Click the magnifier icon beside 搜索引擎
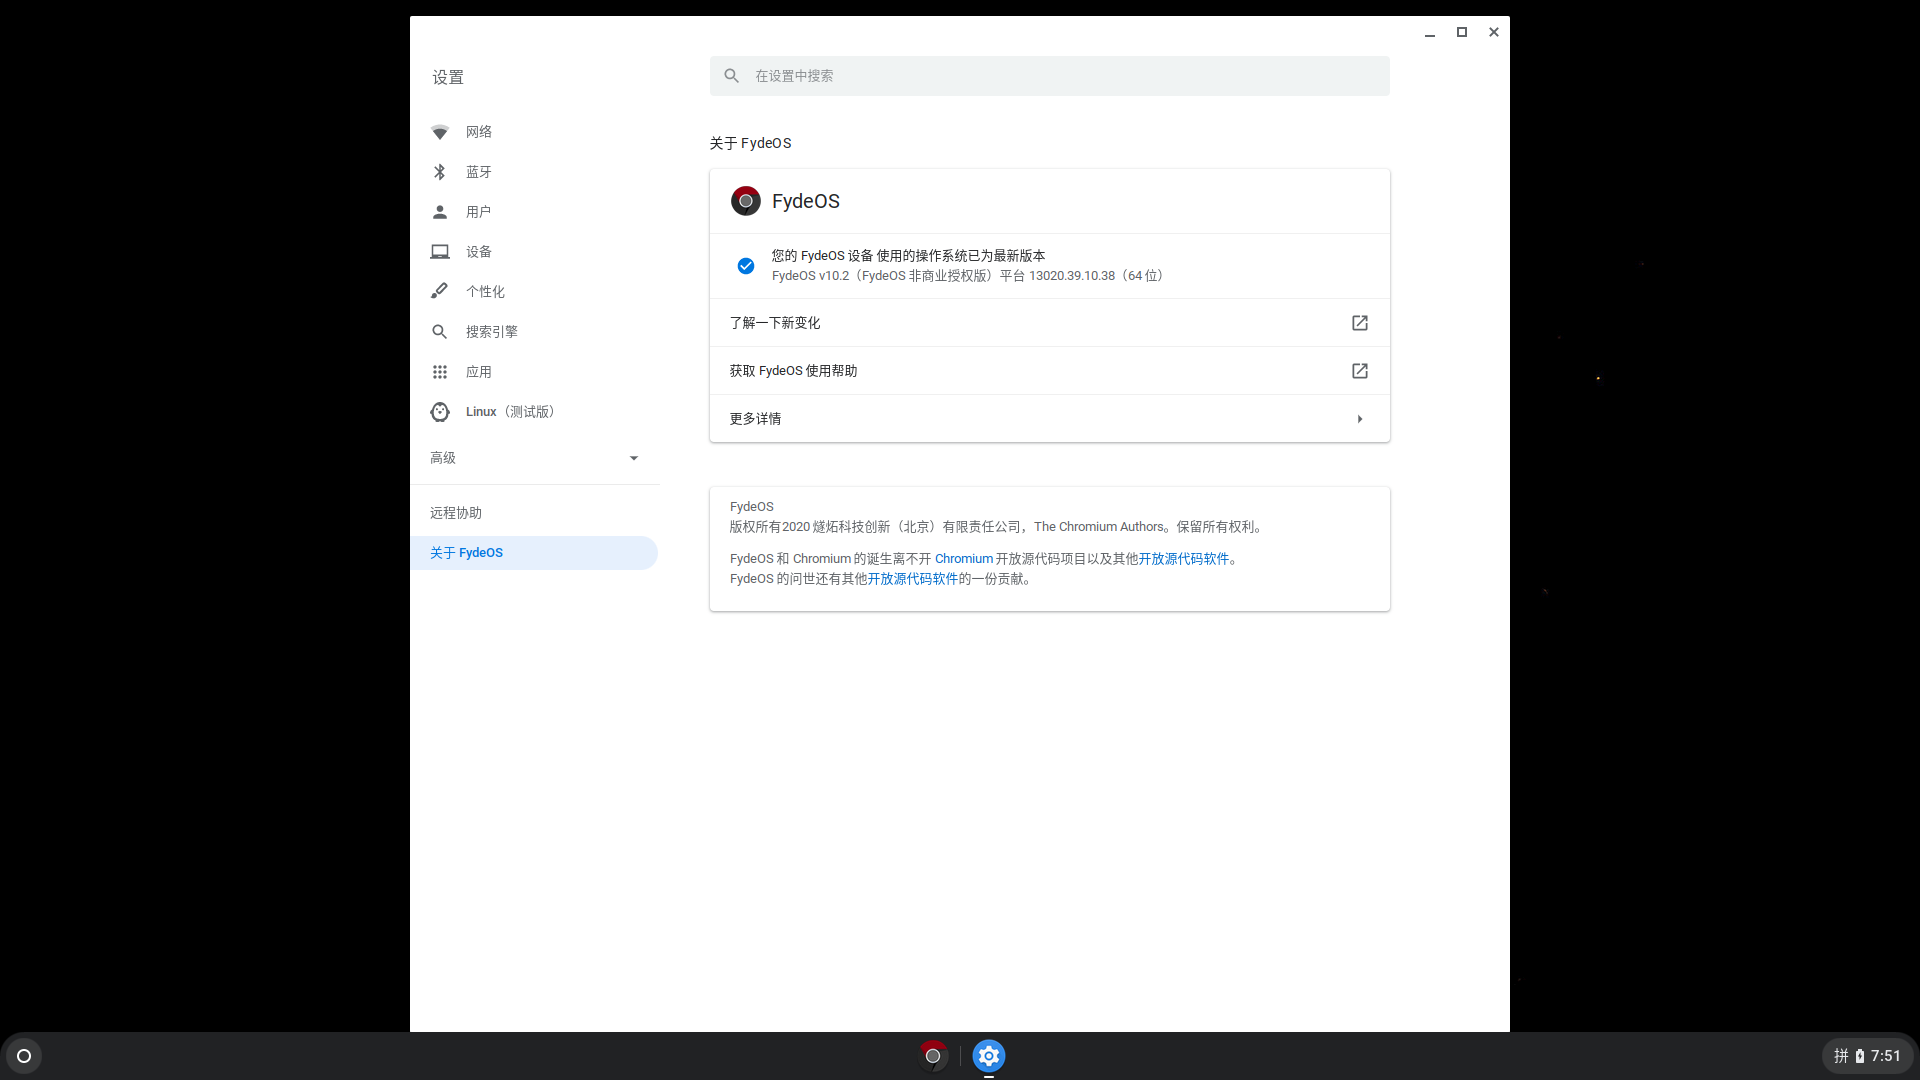This screenshot has width=1920, height=1080. click(x=439, y=332)
